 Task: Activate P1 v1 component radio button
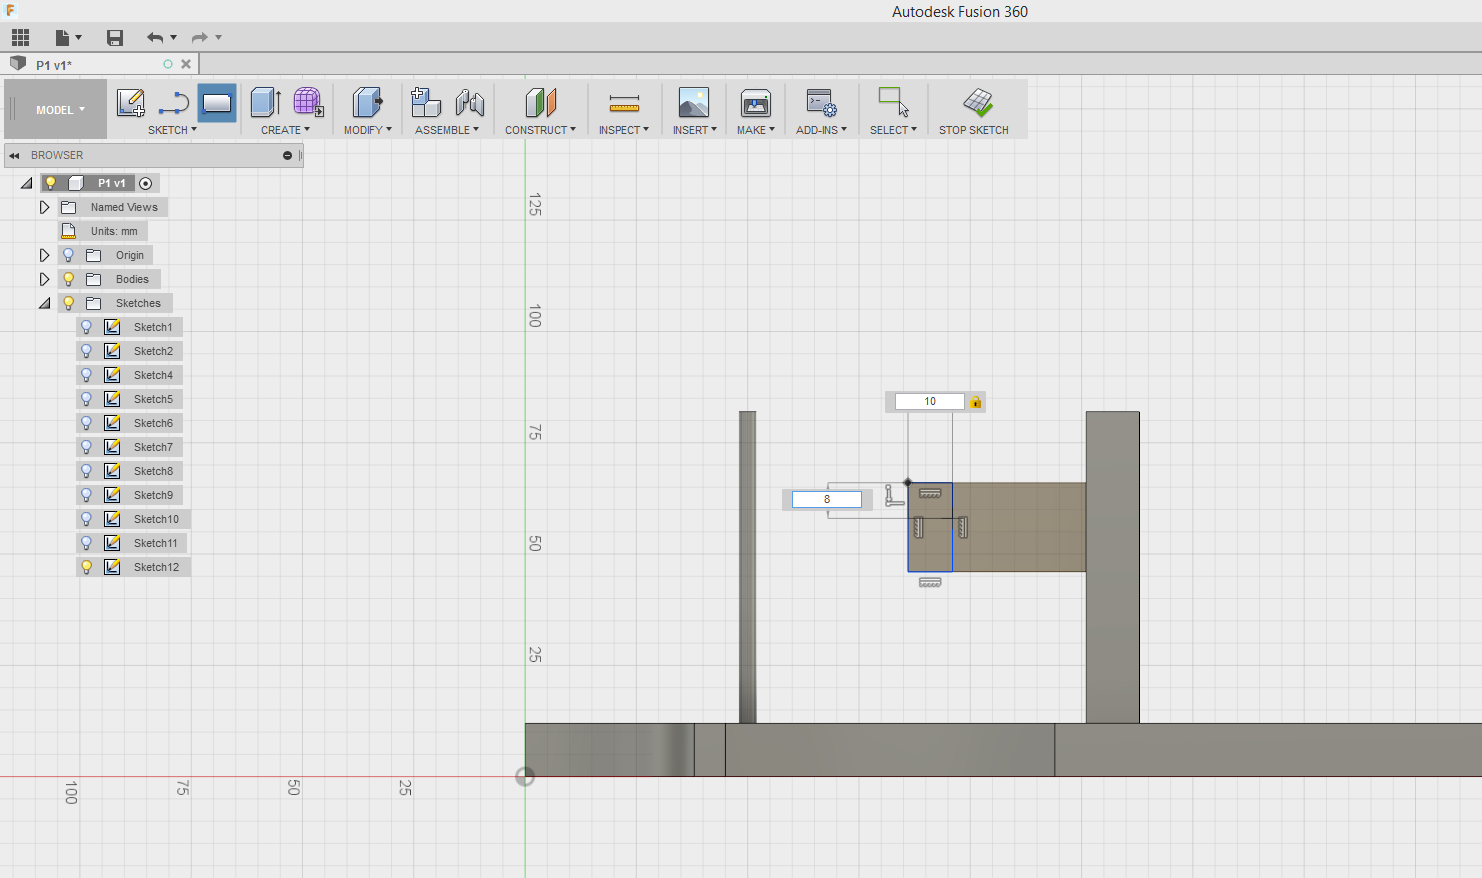click(x=146, y=183)
